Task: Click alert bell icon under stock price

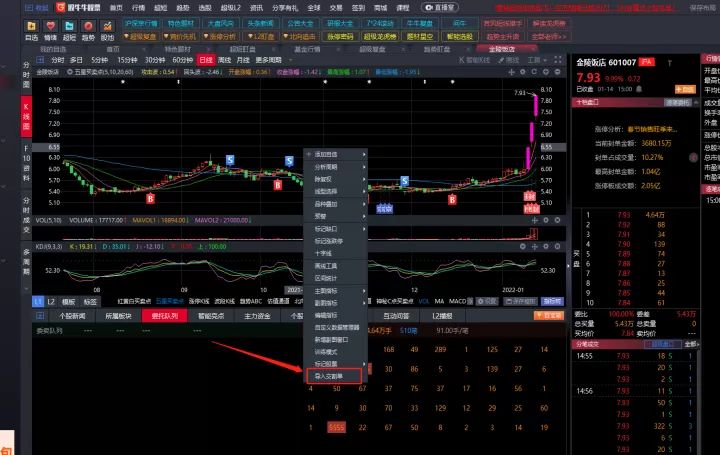Action: coord(639,89)
